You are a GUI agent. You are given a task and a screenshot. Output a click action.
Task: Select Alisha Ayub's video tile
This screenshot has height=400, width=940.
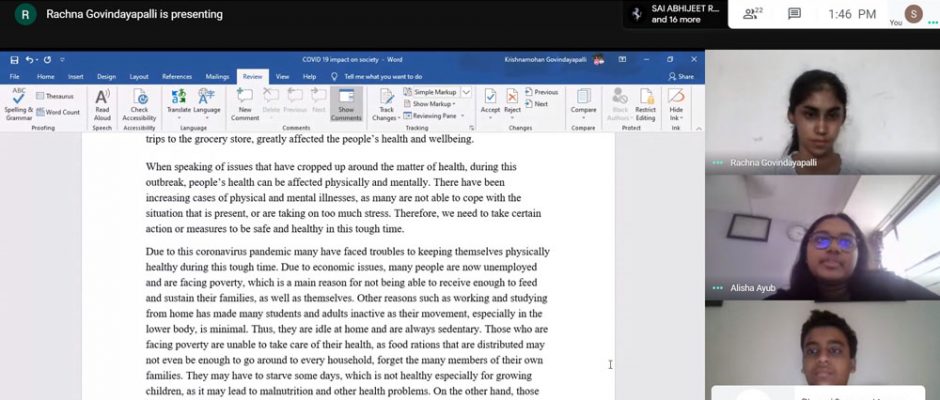coord(822,237)
